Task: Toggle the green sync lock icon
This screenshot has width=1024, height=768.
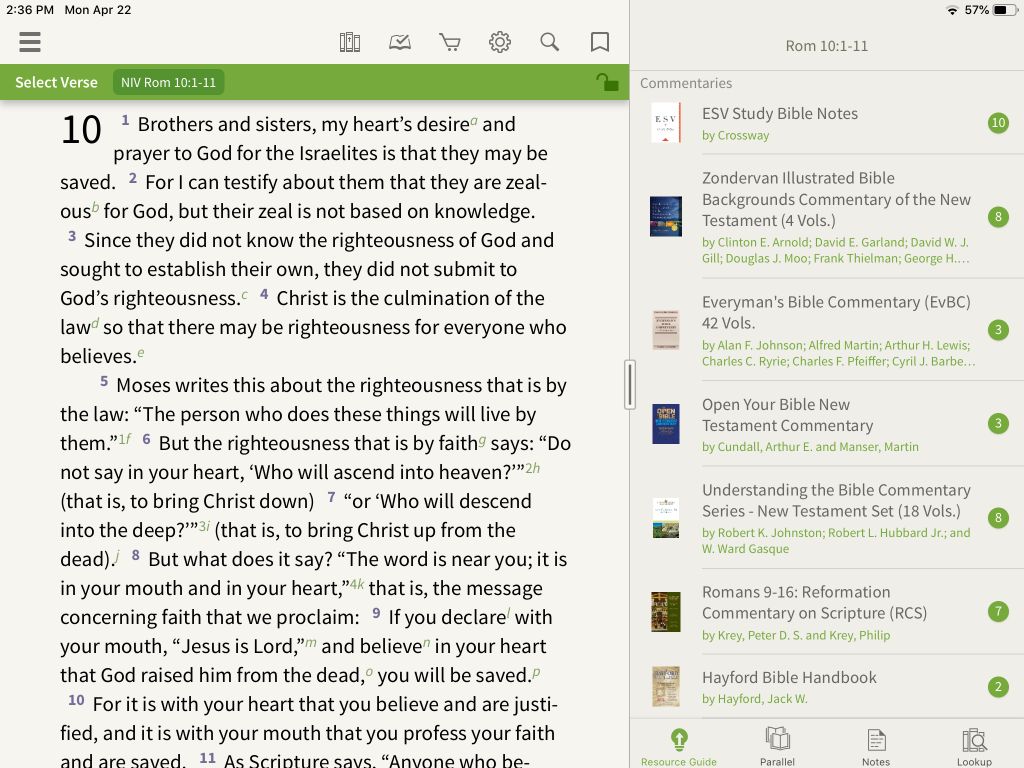Action: (607, 82)
